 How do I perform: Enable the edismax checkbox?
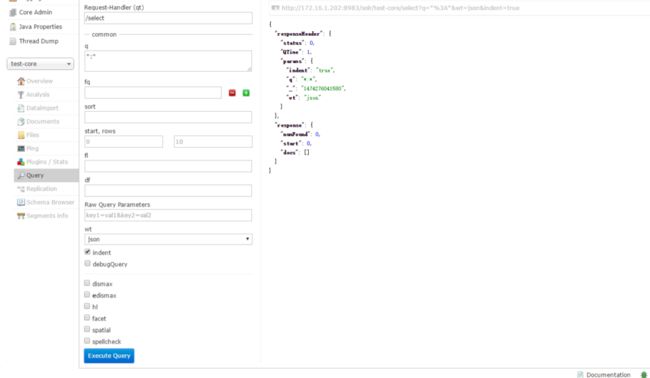point(87,295)
